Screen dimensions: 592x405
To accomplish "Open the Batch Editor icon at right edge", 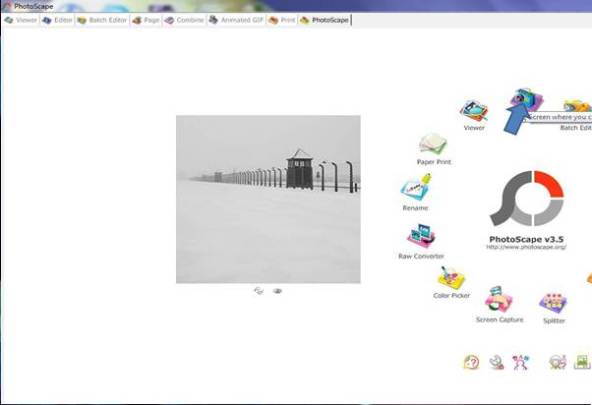I will tap(576, 115).
